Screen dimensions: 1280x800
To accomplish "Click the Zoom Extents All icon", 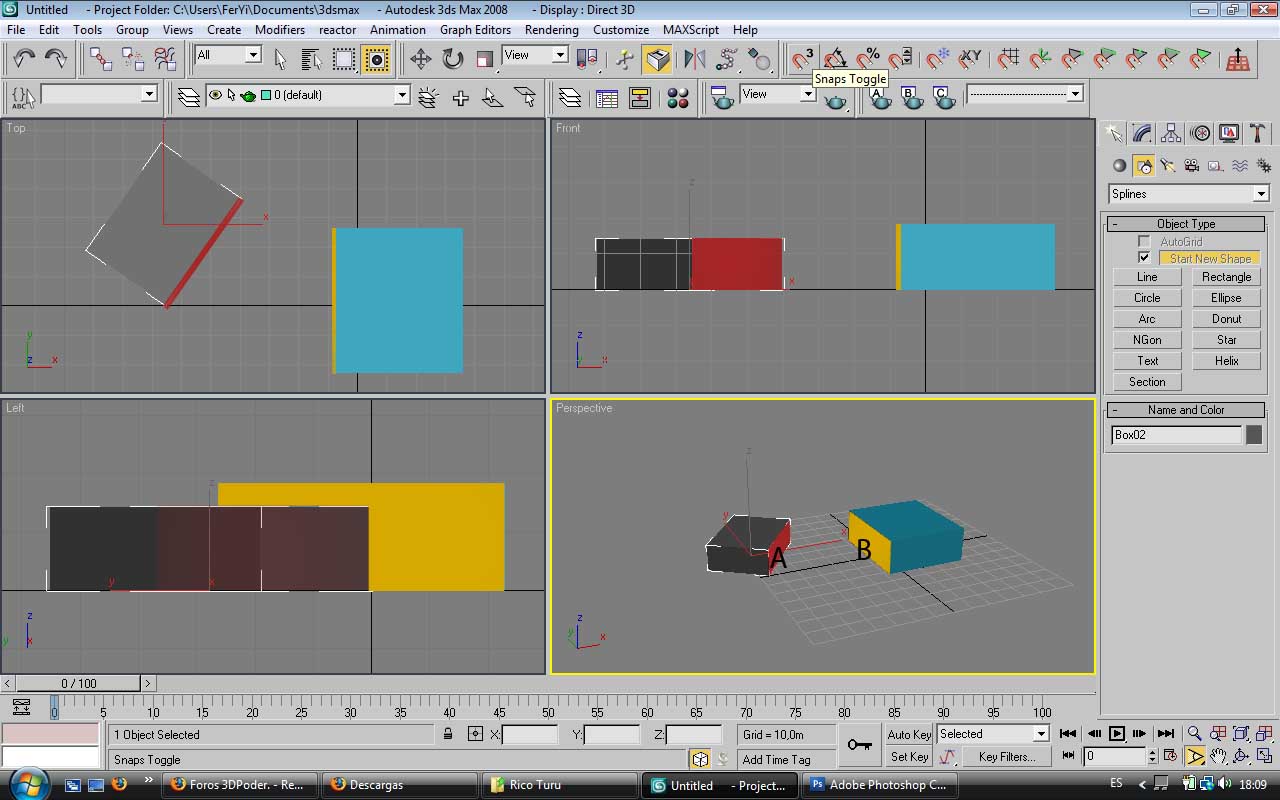I will pos(1264,735).
